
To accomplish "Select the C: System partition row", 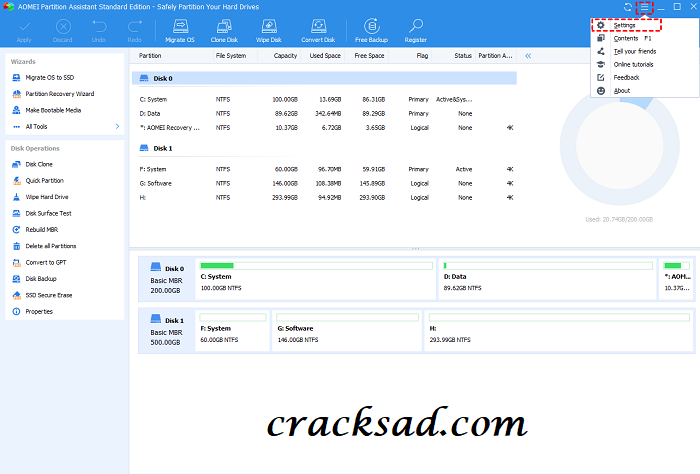I will (x=325, y=100).
